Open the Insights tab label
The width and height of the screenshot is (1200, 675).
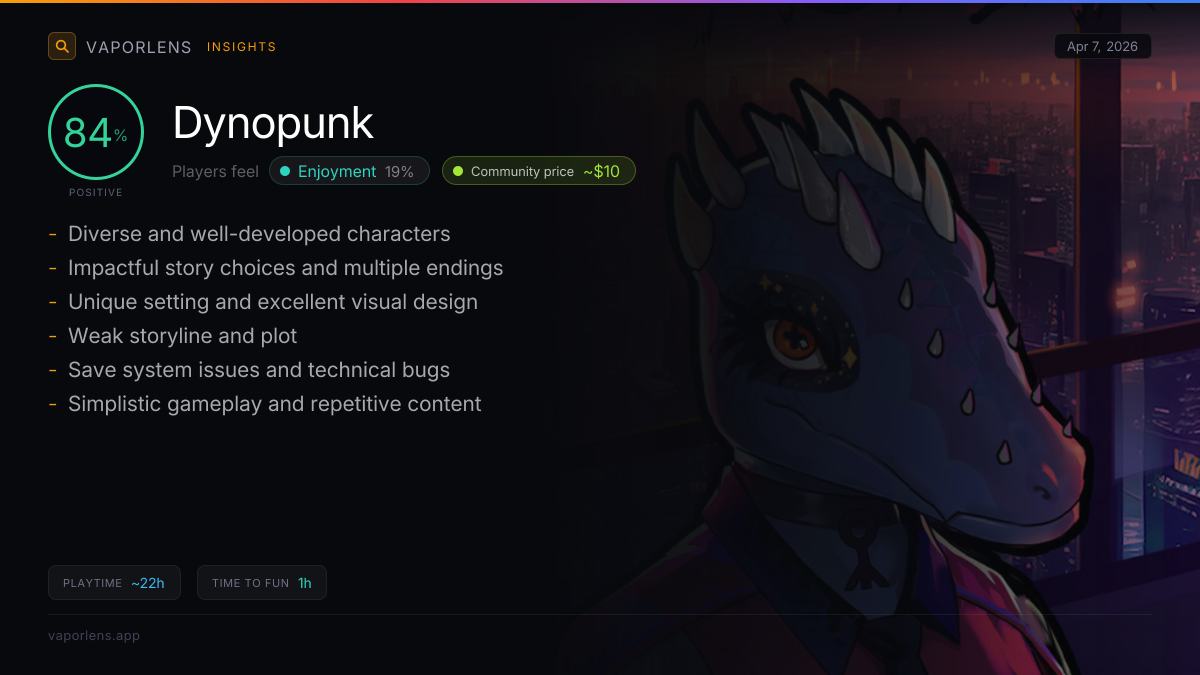pos(242,47)
